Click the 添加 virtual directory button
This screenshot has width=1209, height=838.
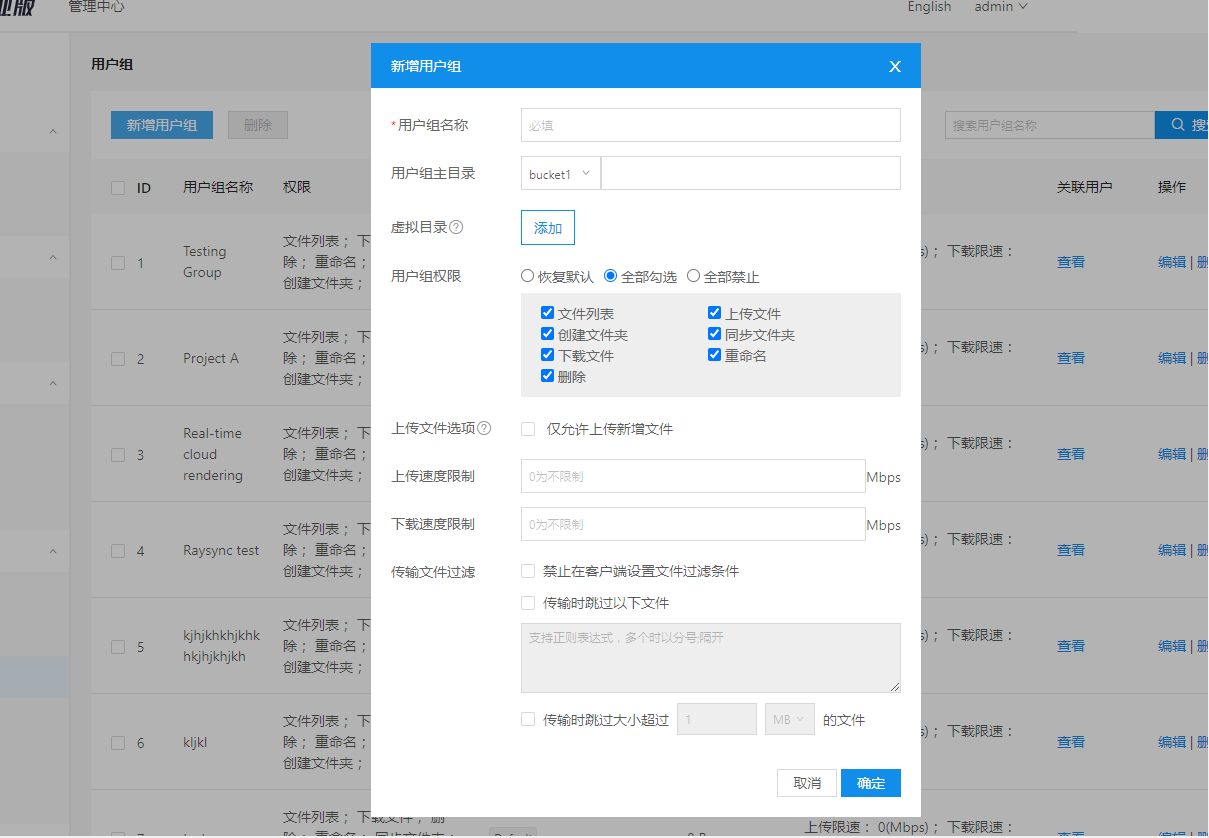click(x=547, y=227)
